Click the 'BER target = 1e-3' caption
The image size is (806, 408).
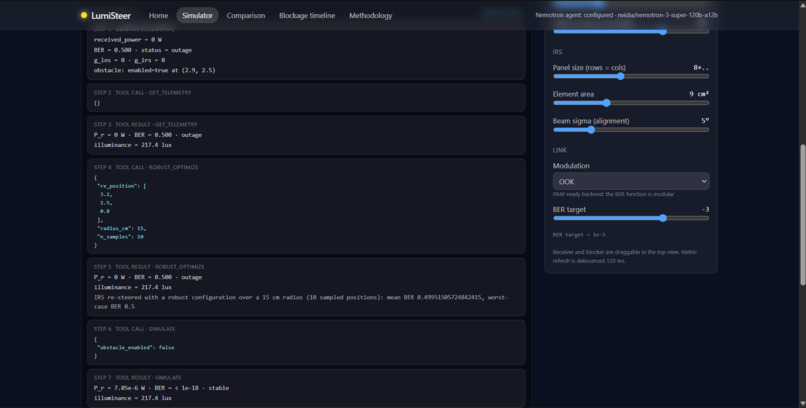tap(579, 234)
